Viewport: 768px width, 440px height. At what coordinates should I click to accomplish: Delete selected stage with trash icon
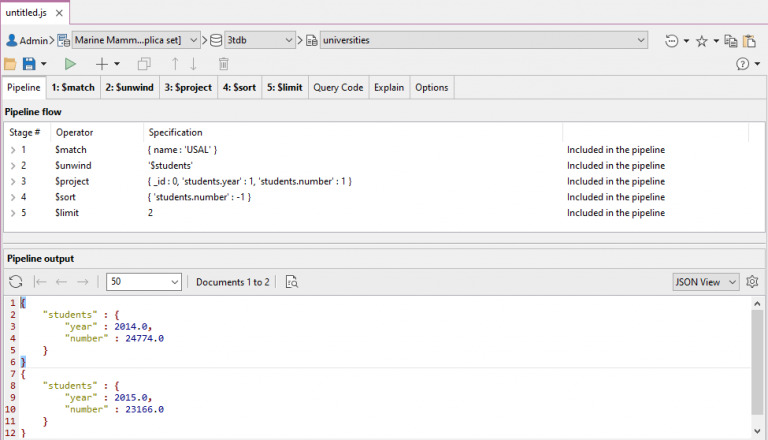pos(223,64)
